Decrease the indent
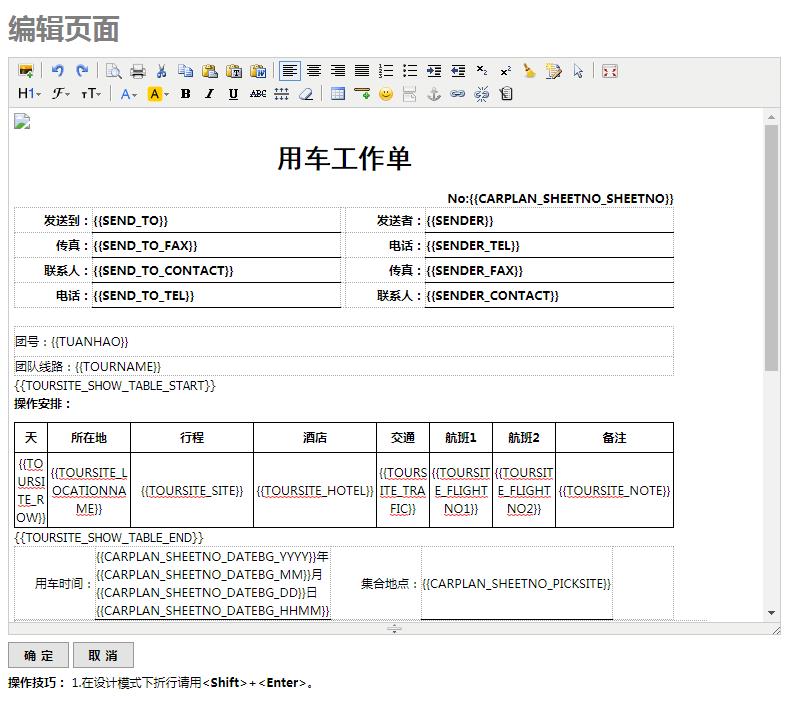Screen dimensions: 797x702 pyautogui.click(x=458, y=71)
